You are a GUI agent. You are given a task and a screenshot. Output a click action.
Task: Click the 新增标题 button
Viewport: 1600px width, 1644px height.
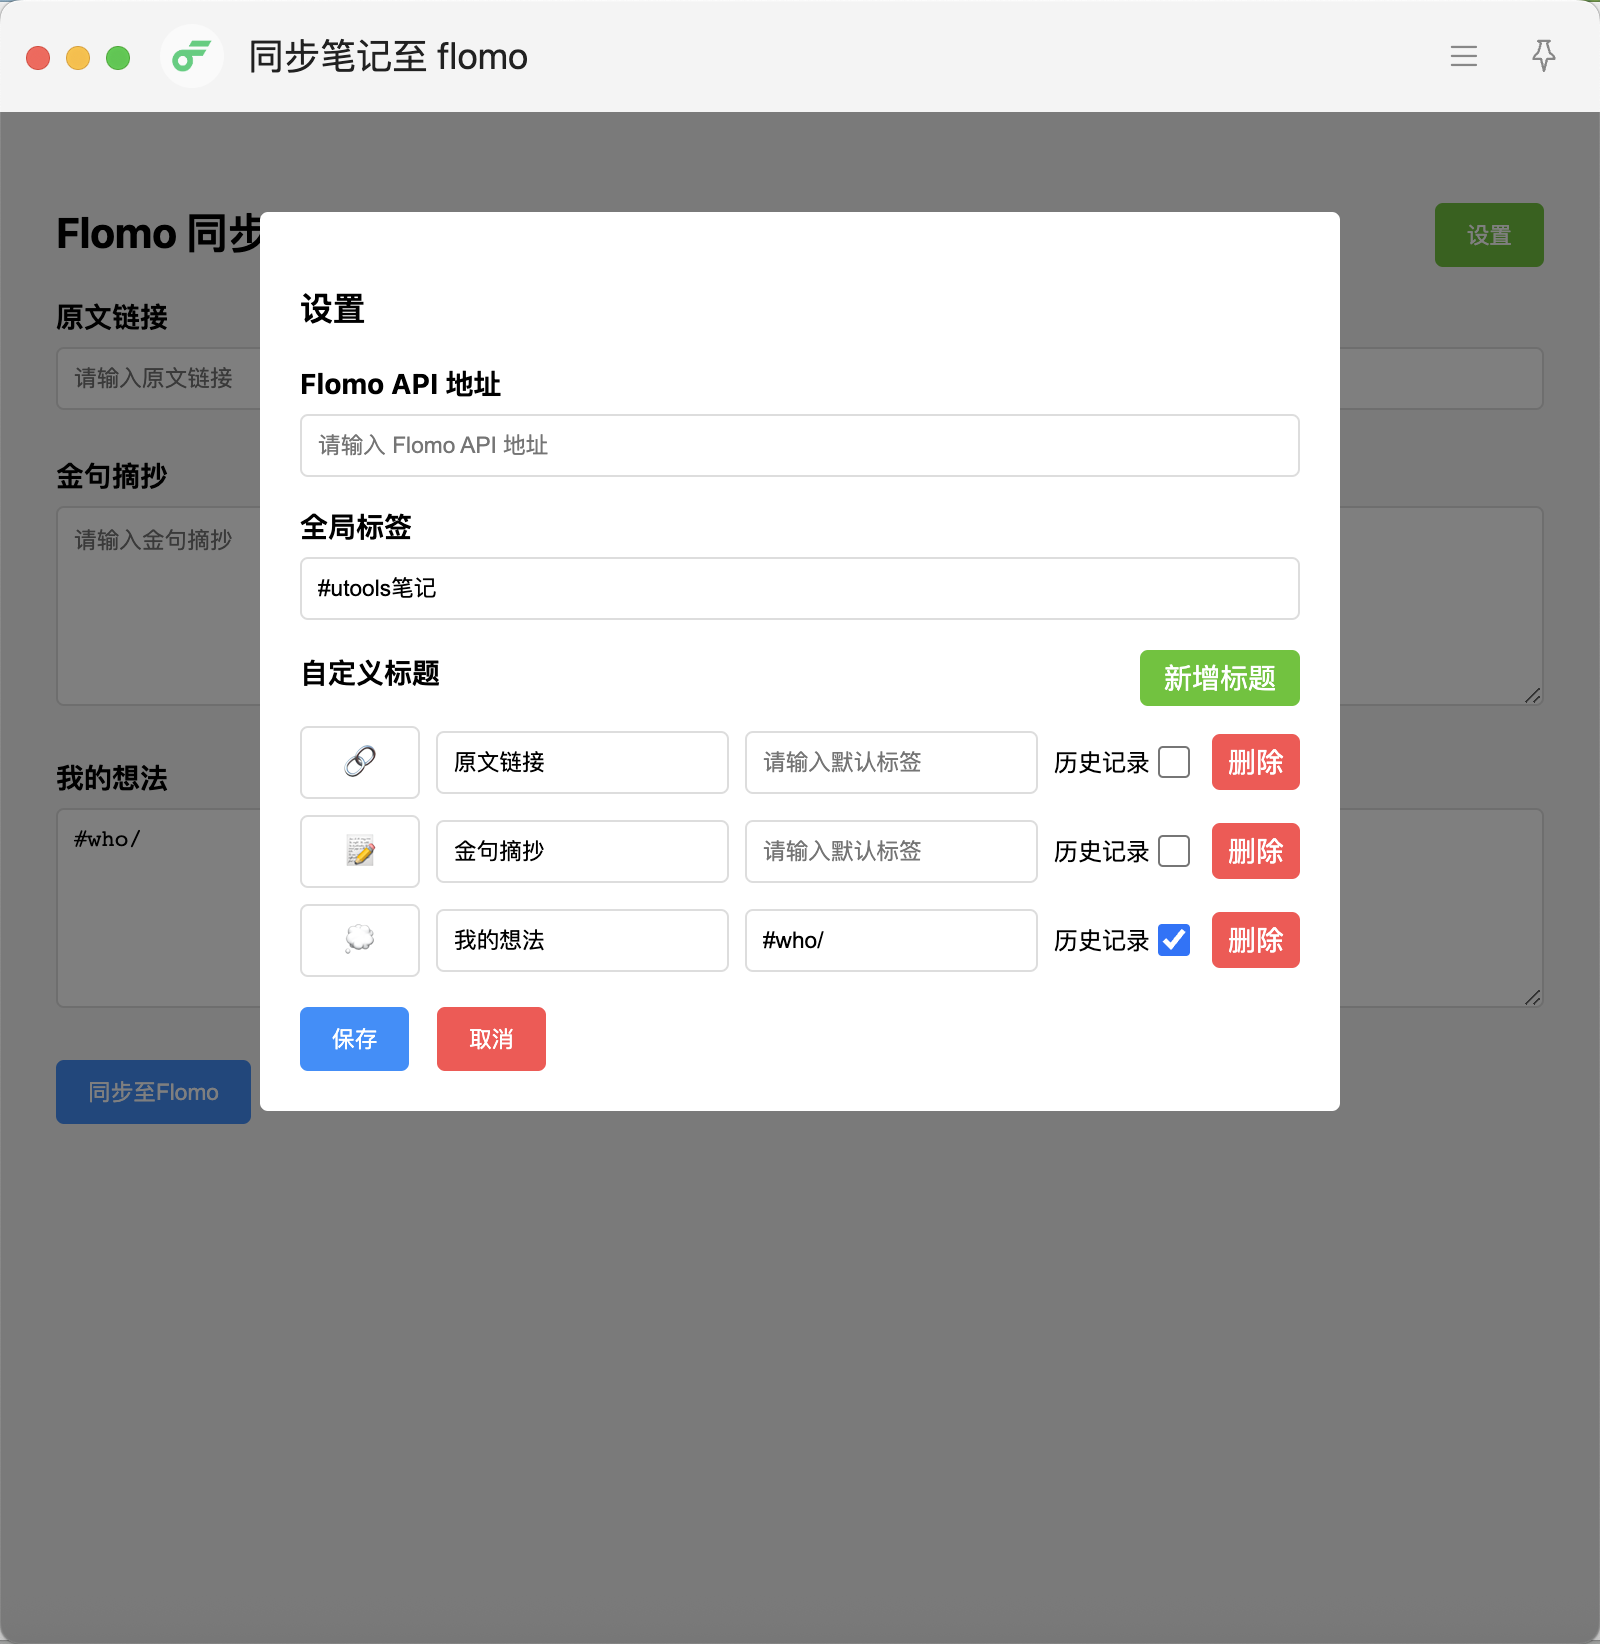1219,678
